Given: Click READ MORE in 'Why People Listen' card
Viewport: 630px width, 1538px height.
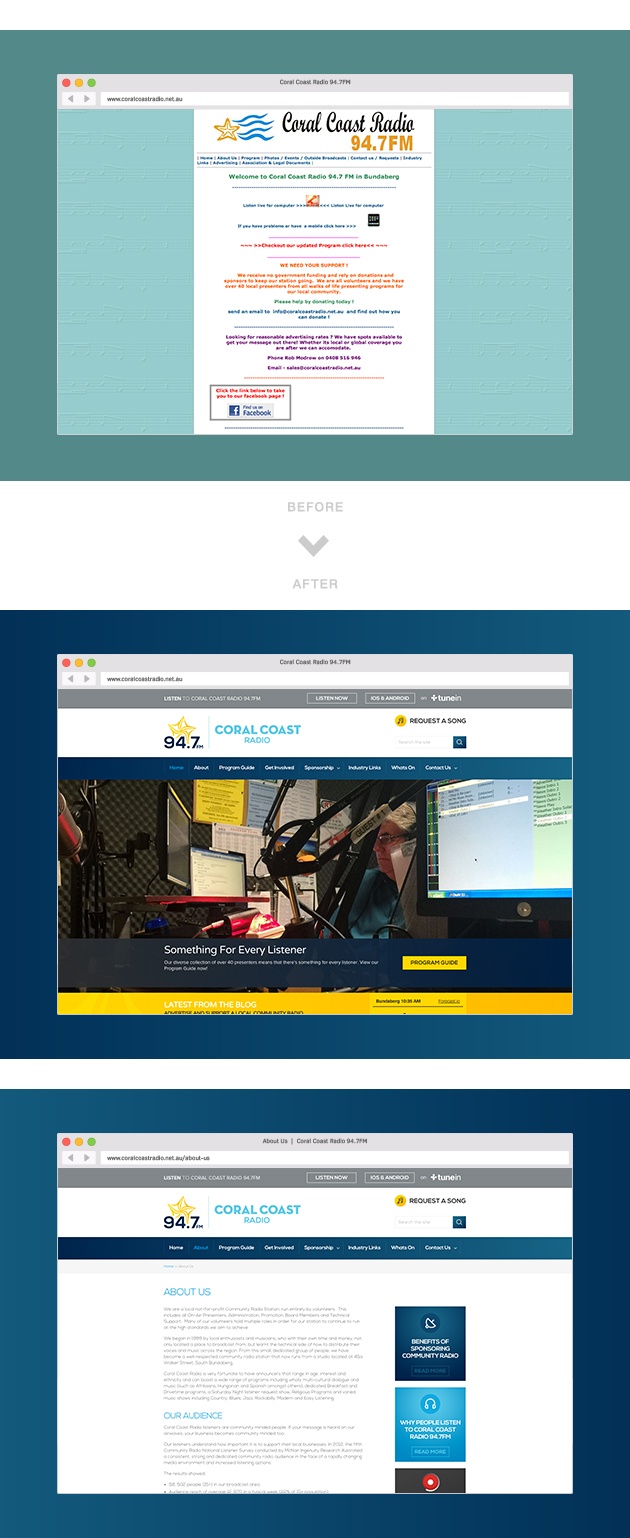Looking at the screenshot, I should click(x=430, y=1451).
